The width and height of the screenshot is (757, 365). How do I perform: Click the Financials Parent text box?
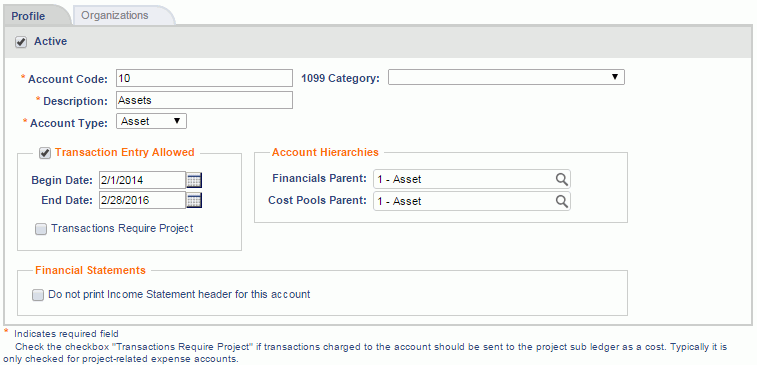click(x=472, y=179)
